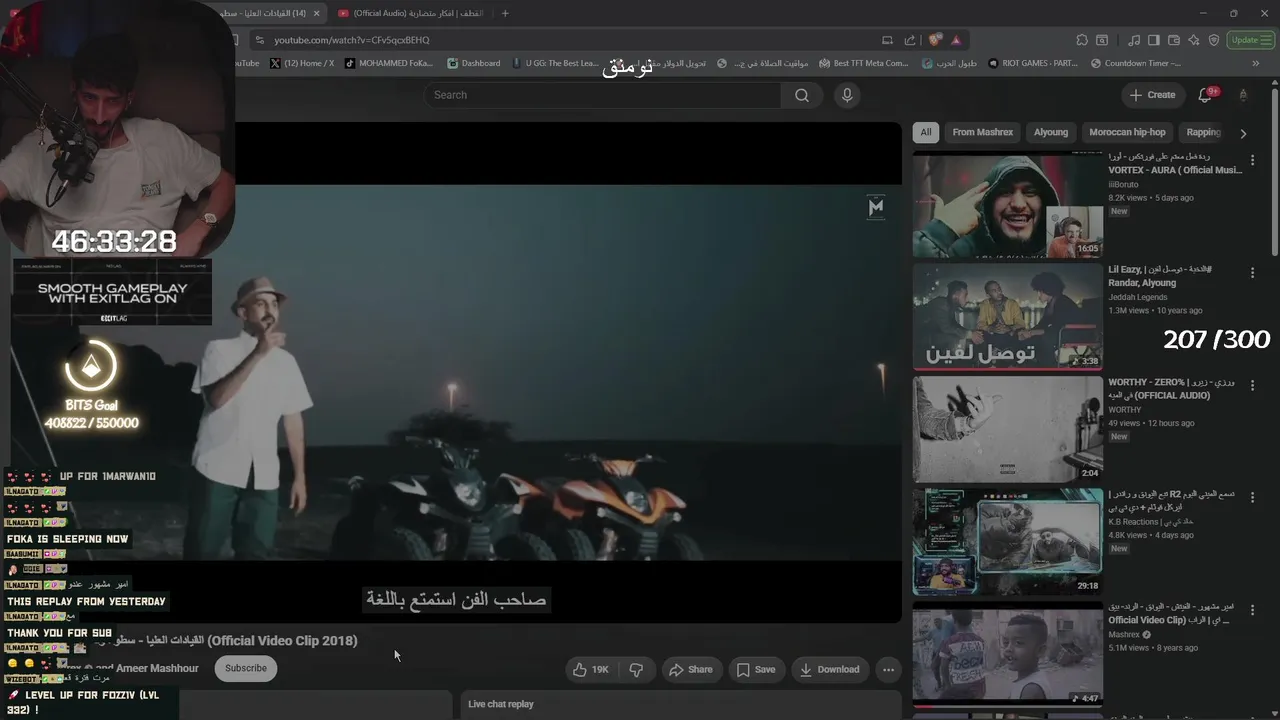
Task: Open options menu for K.B Reactions video
Action: 1252,497
